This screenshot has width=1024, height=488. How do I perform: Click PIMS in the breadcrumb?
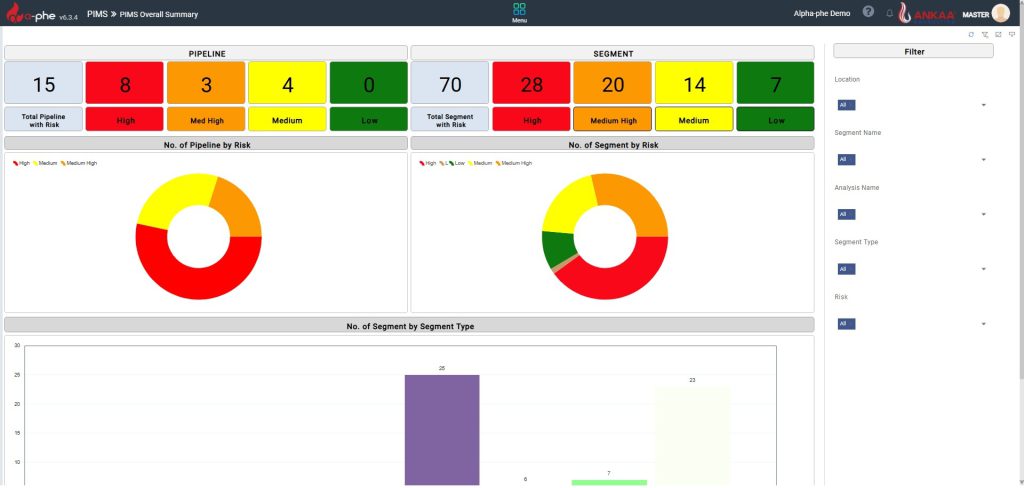96,15
